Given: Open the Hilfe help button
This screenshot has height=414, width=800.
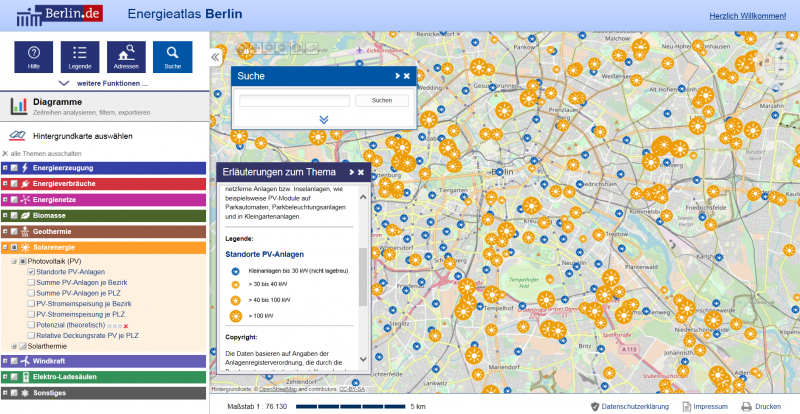Looking at the screenshot, I should [34, 57].
